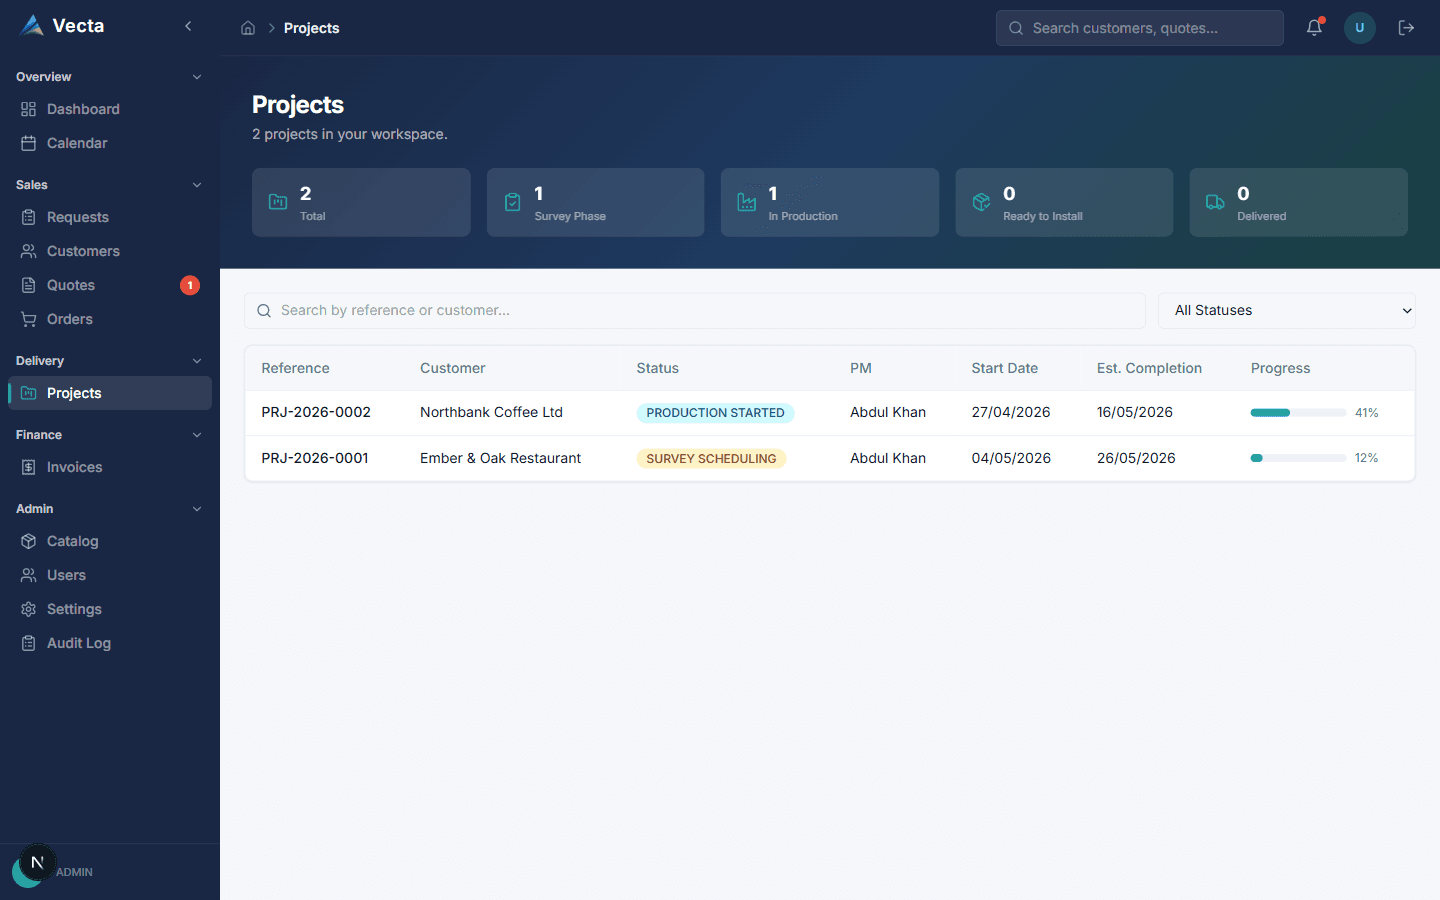This screenshot has height=900, width=1440.
Task: Collapse the Admin section
Action: [197, 509]
